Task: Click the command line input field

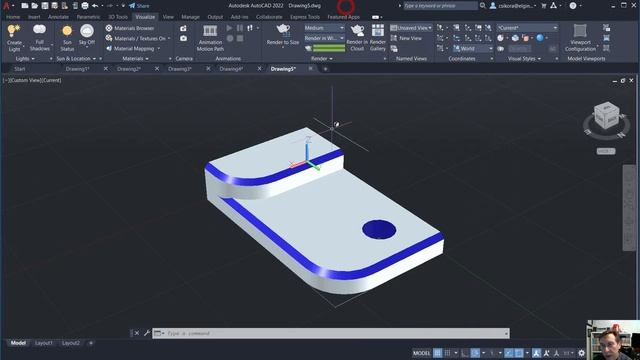Action: [x=331, y=333]
